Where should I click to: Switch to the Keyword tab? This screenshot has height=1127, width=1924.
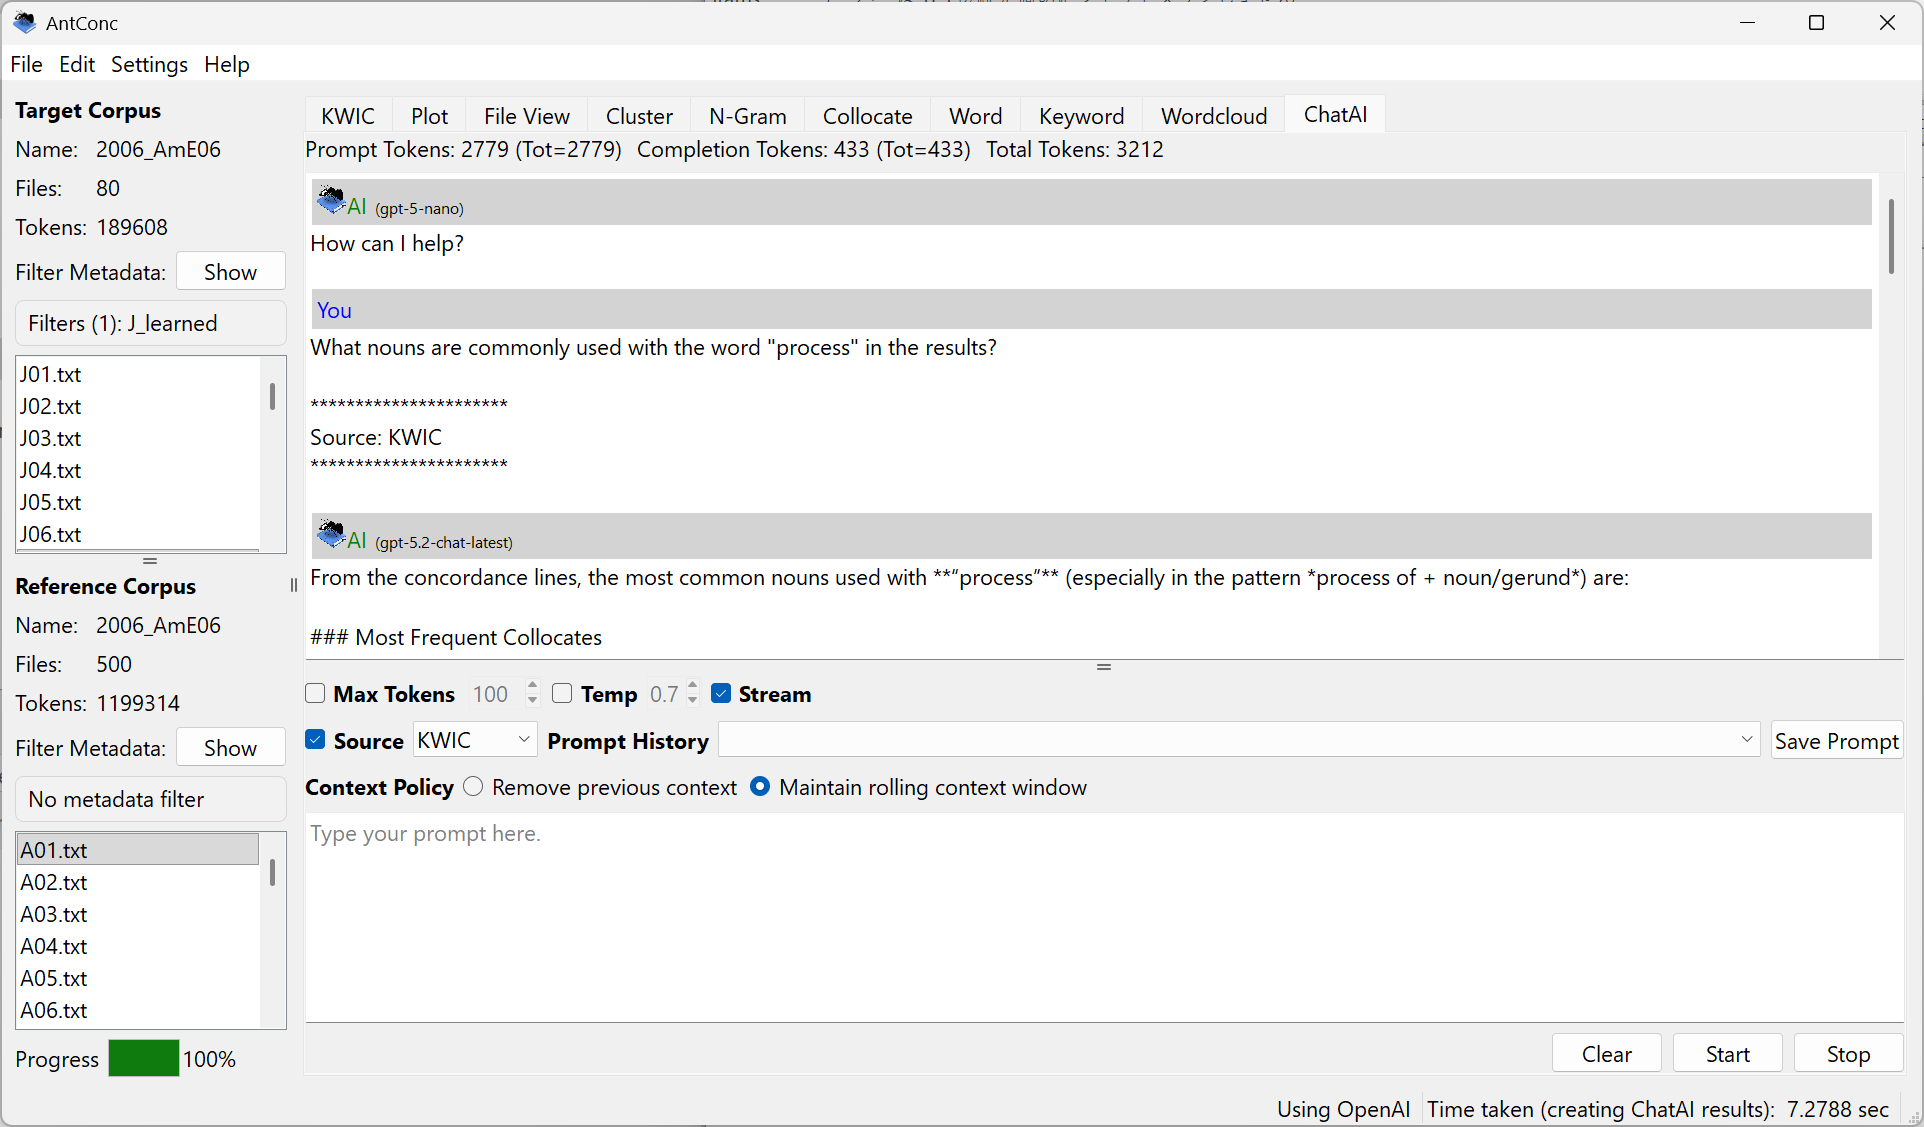coord(1082,116)
